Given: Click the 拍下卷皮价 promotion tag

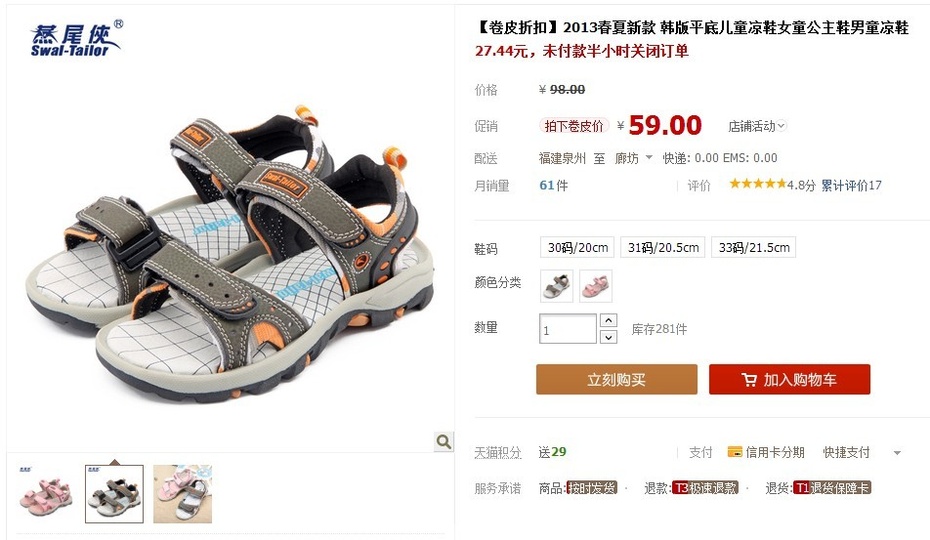Looking at the screenshot, I should click(x=574, y=126).
